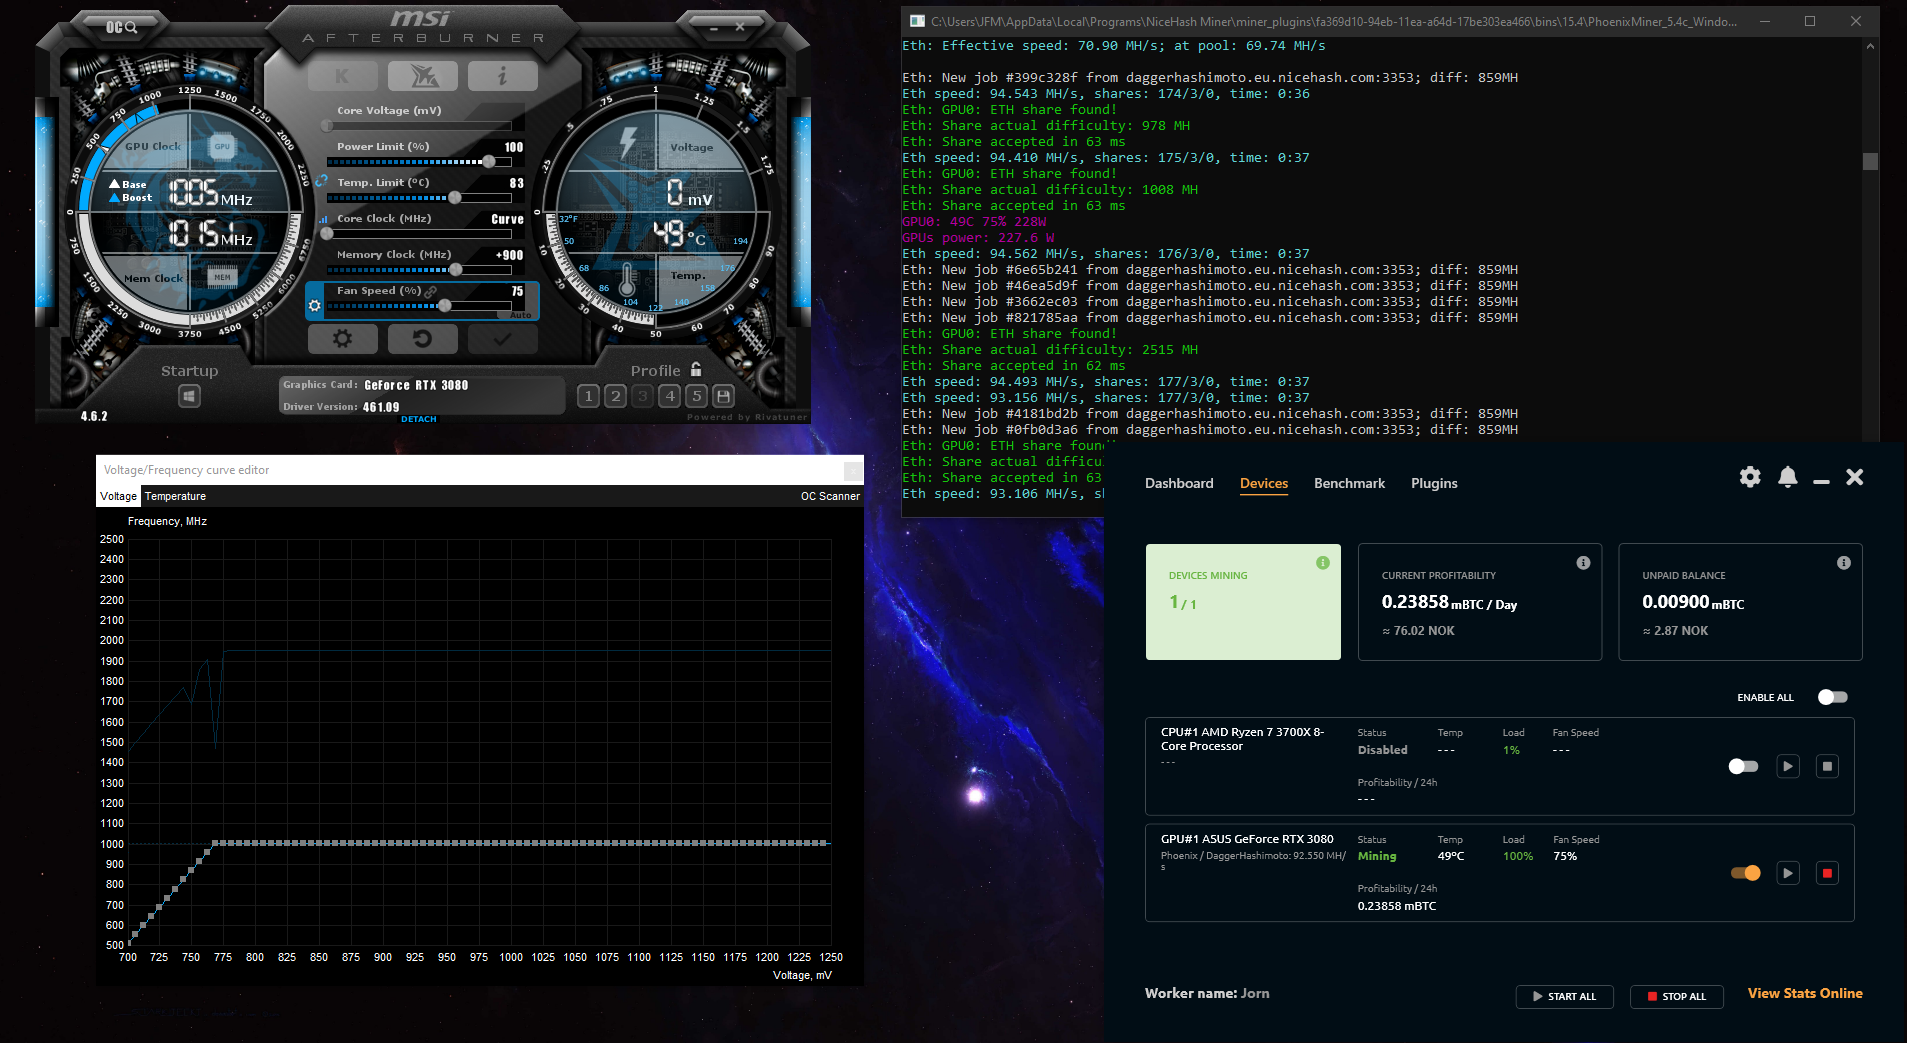The width and height of the screenshot is (1907, 1043).
Task: Open Afterburner settings gear button
Action: tap(342, 339)
